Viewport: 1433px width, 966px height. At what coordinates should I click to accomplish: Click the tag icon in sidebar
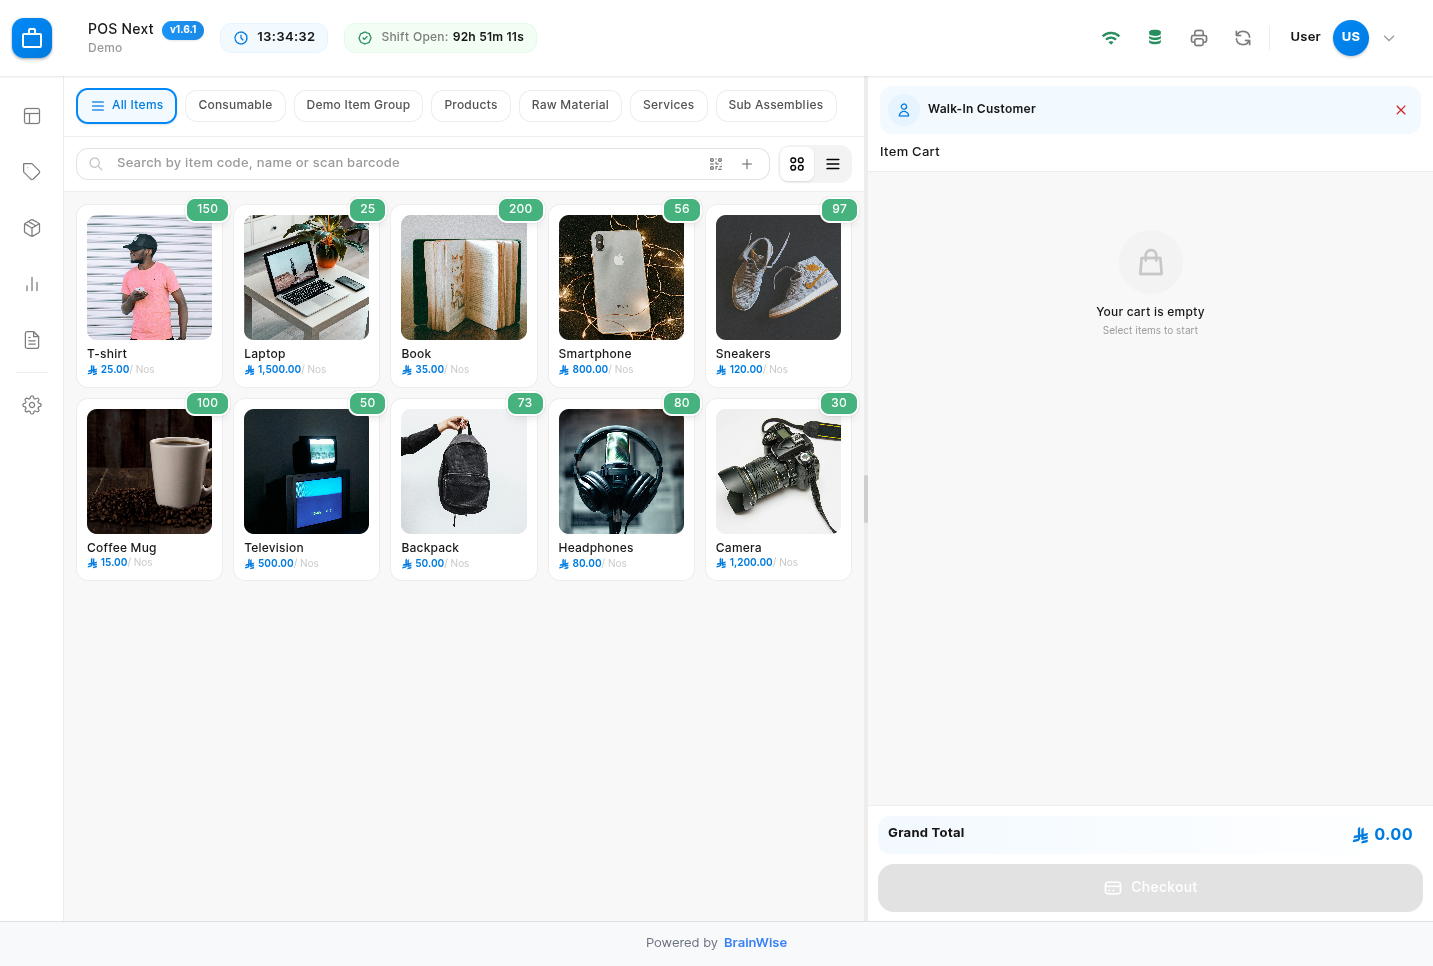coord(32,172)
